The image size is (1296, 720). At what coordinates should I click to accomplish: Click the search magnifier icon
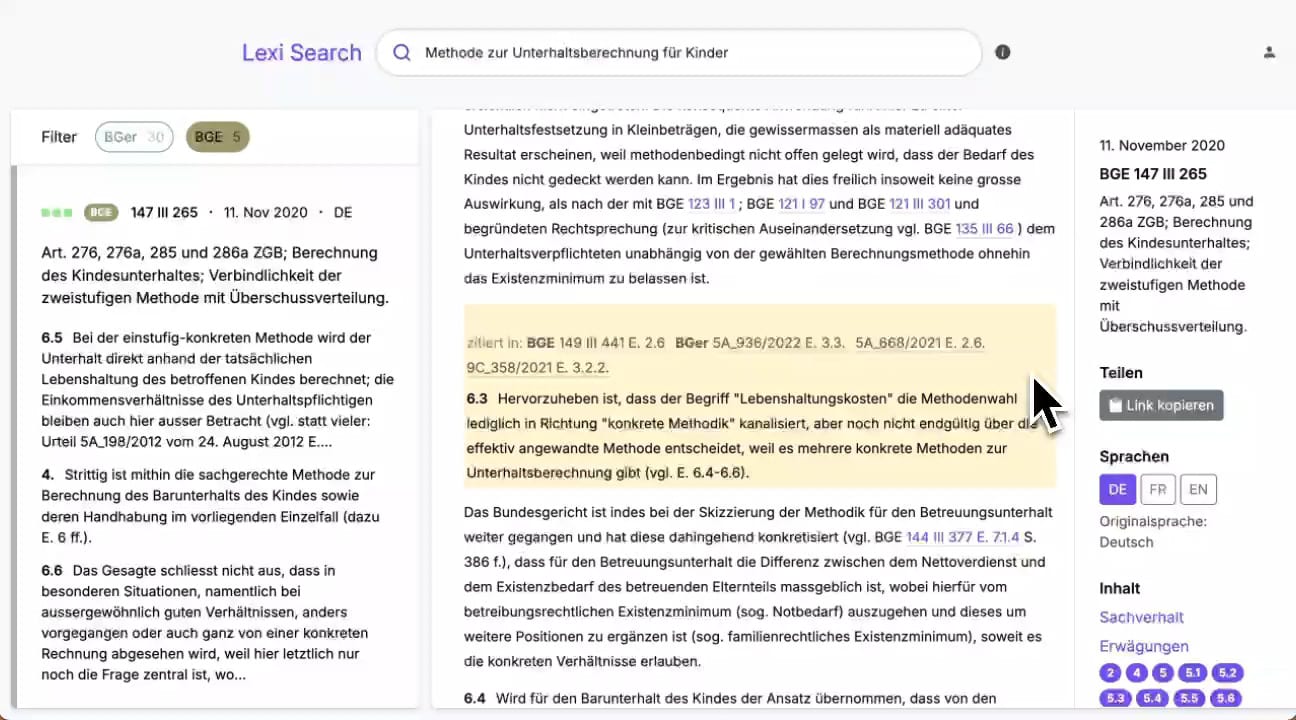(402, 53)
